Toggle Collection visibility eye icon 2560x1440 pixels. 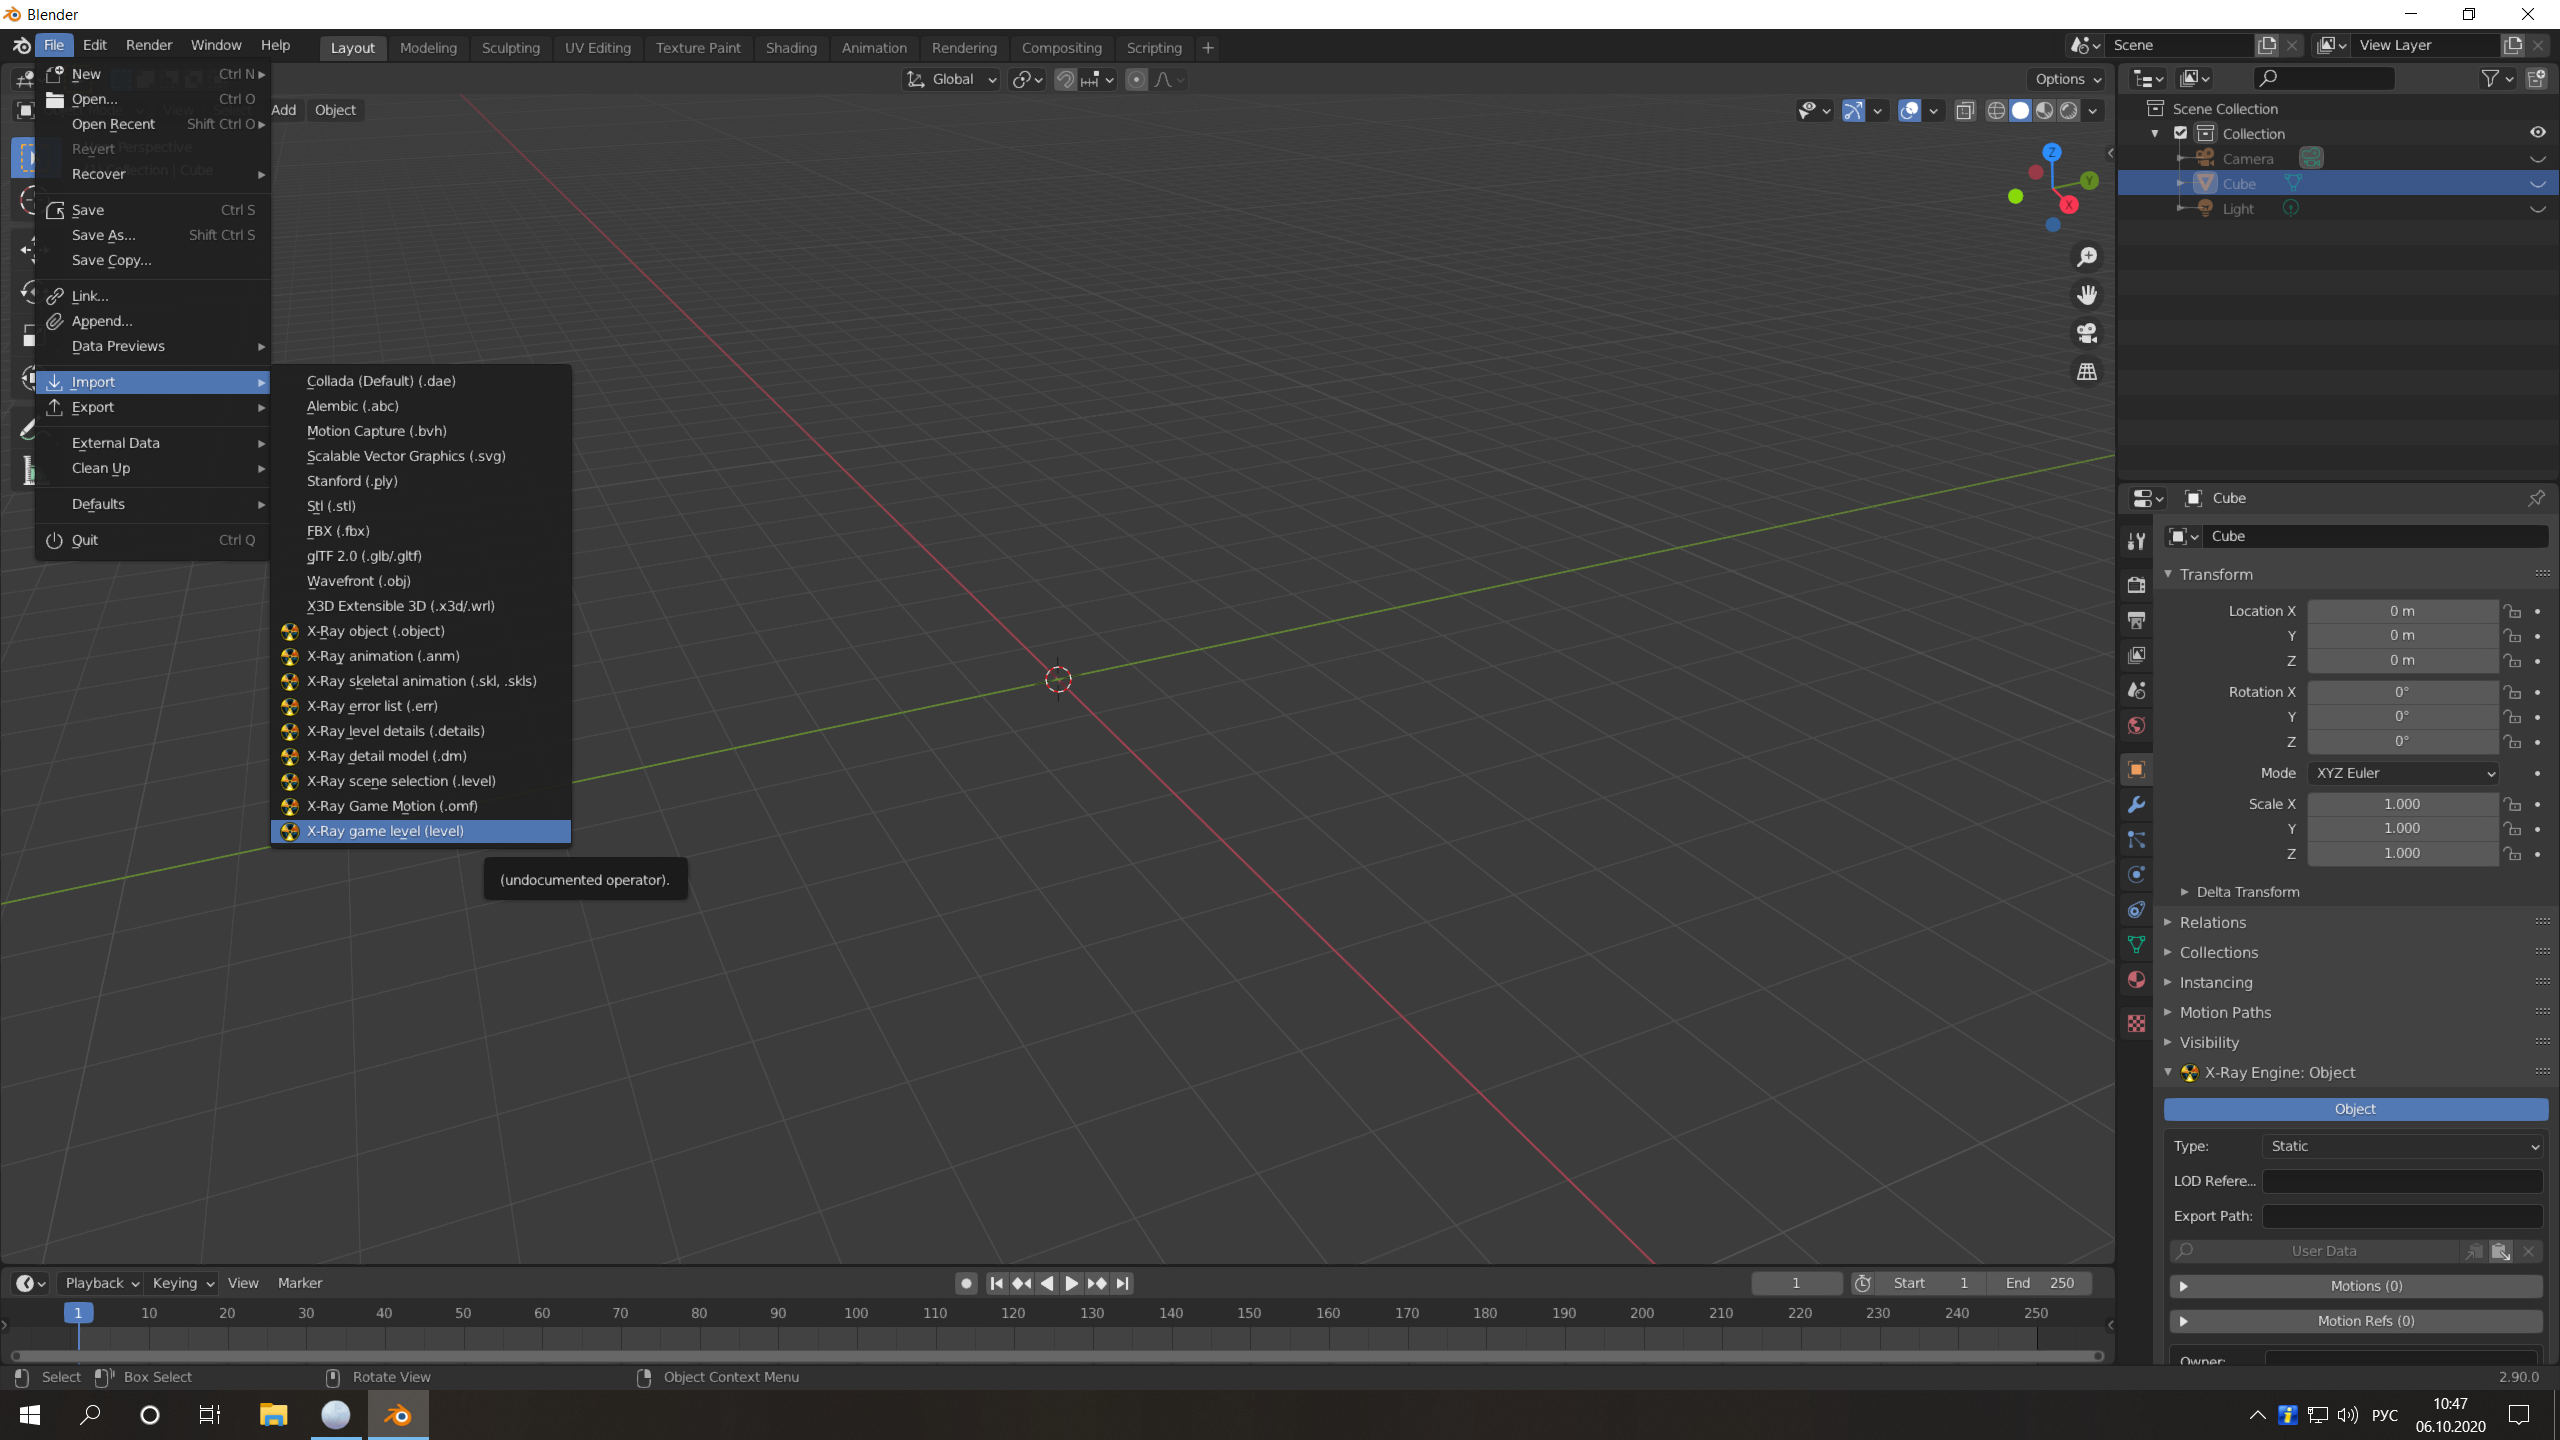2537,133
